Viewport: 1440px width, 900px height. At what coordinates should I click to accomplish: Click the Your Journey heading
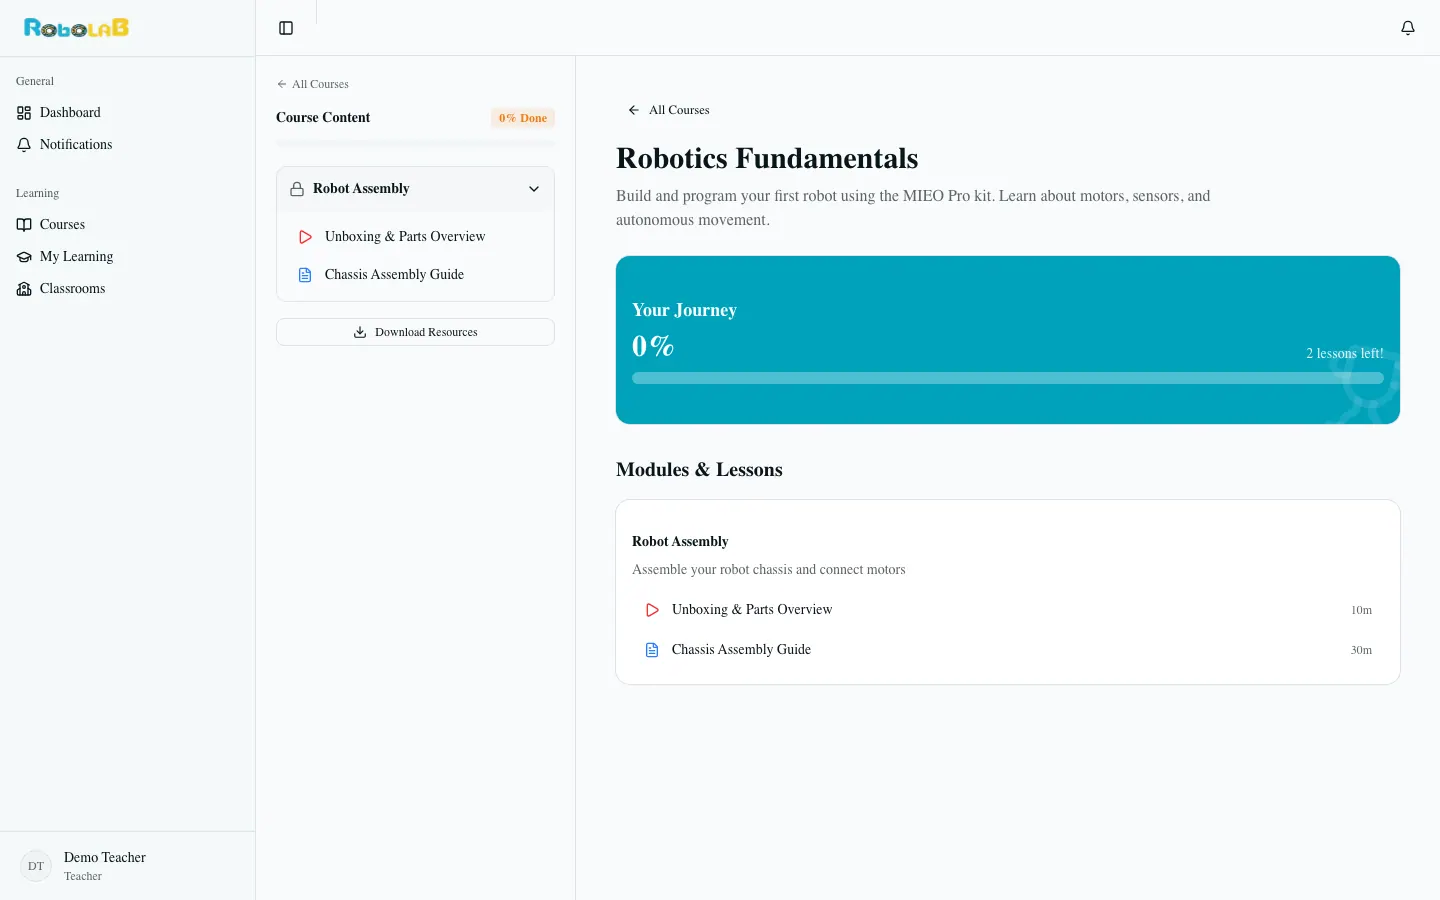[684, 310]
